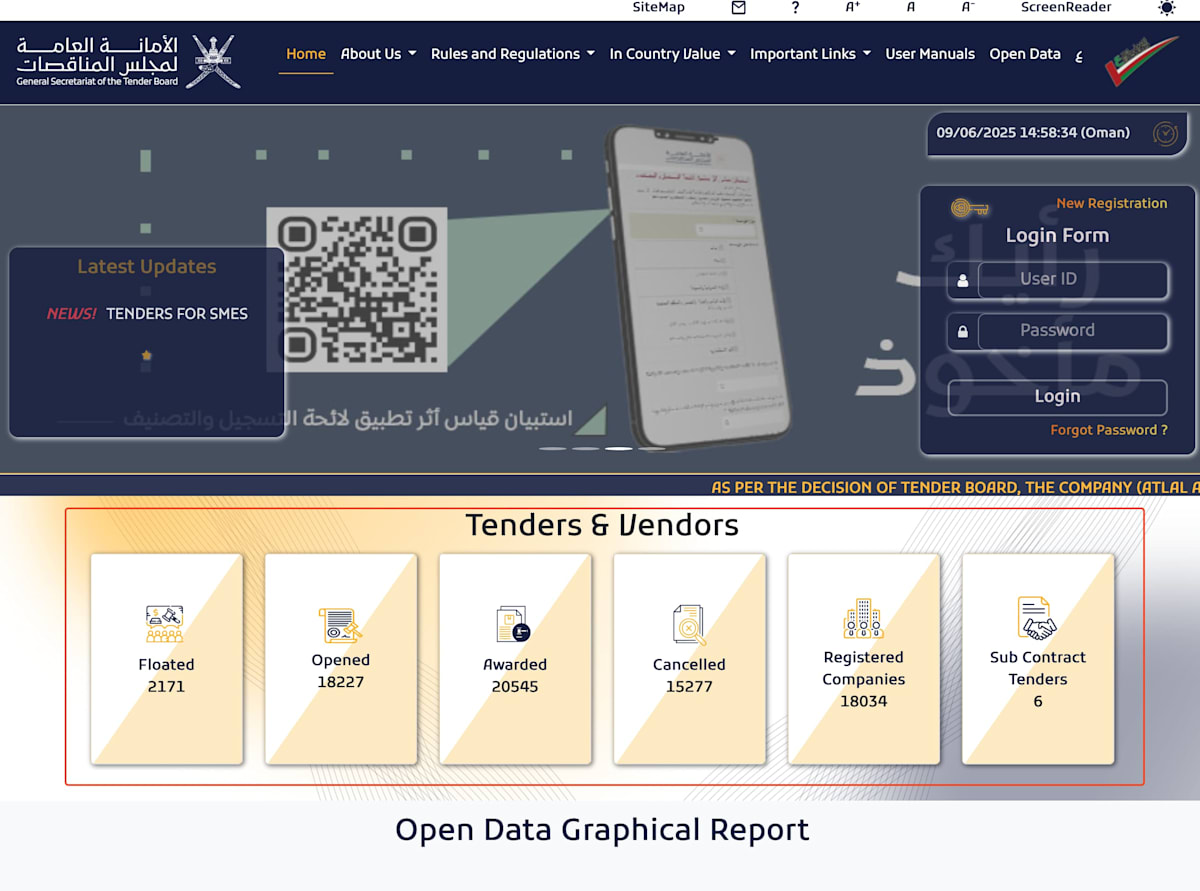
Task: Click the Tender Board crossed-swords emblem
Action: coord(213,61)
